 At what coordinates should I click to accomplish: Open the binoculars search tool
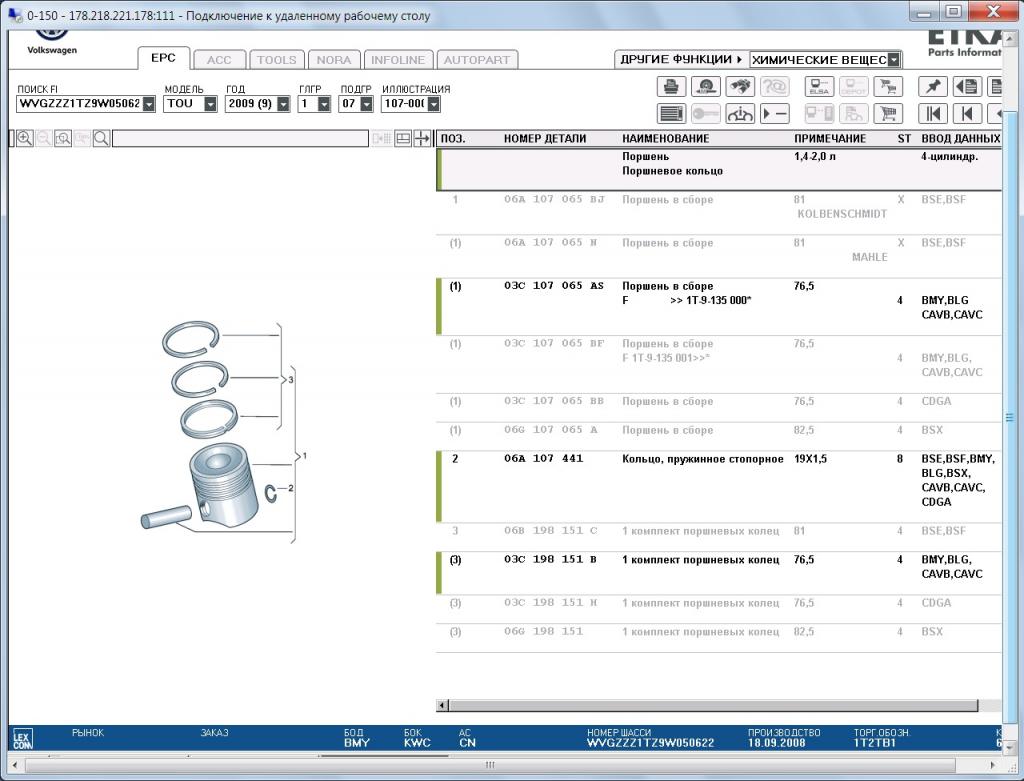click(740, 86)
